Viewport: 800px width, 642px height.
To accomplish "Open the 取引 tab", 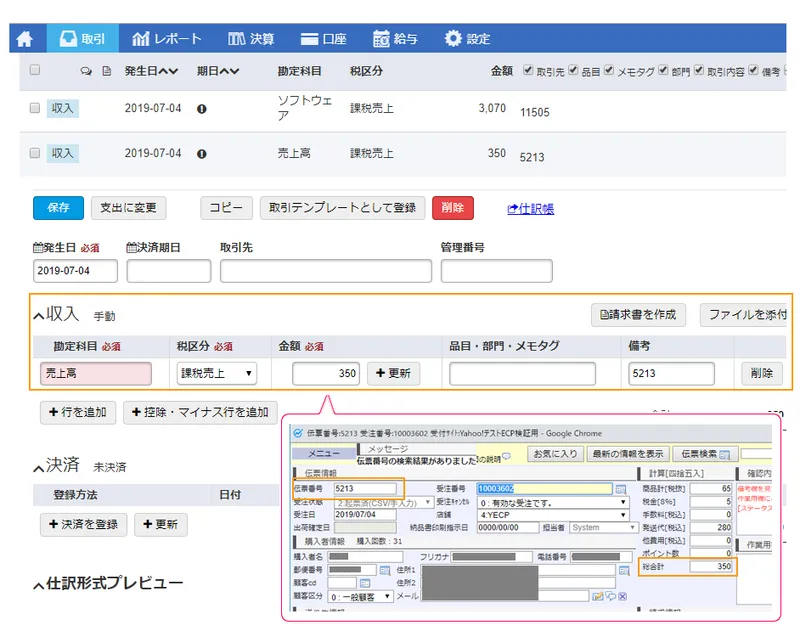I will [x=83, y=38].
